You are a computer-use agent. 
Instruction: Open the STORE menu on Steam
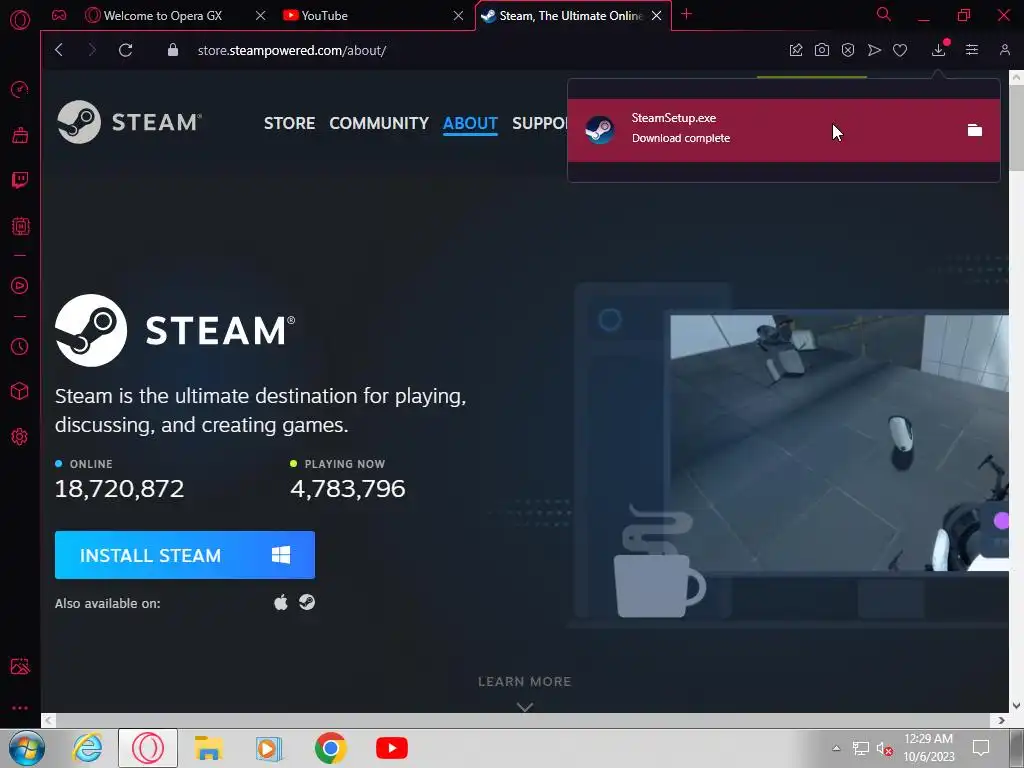pos(289,123)
